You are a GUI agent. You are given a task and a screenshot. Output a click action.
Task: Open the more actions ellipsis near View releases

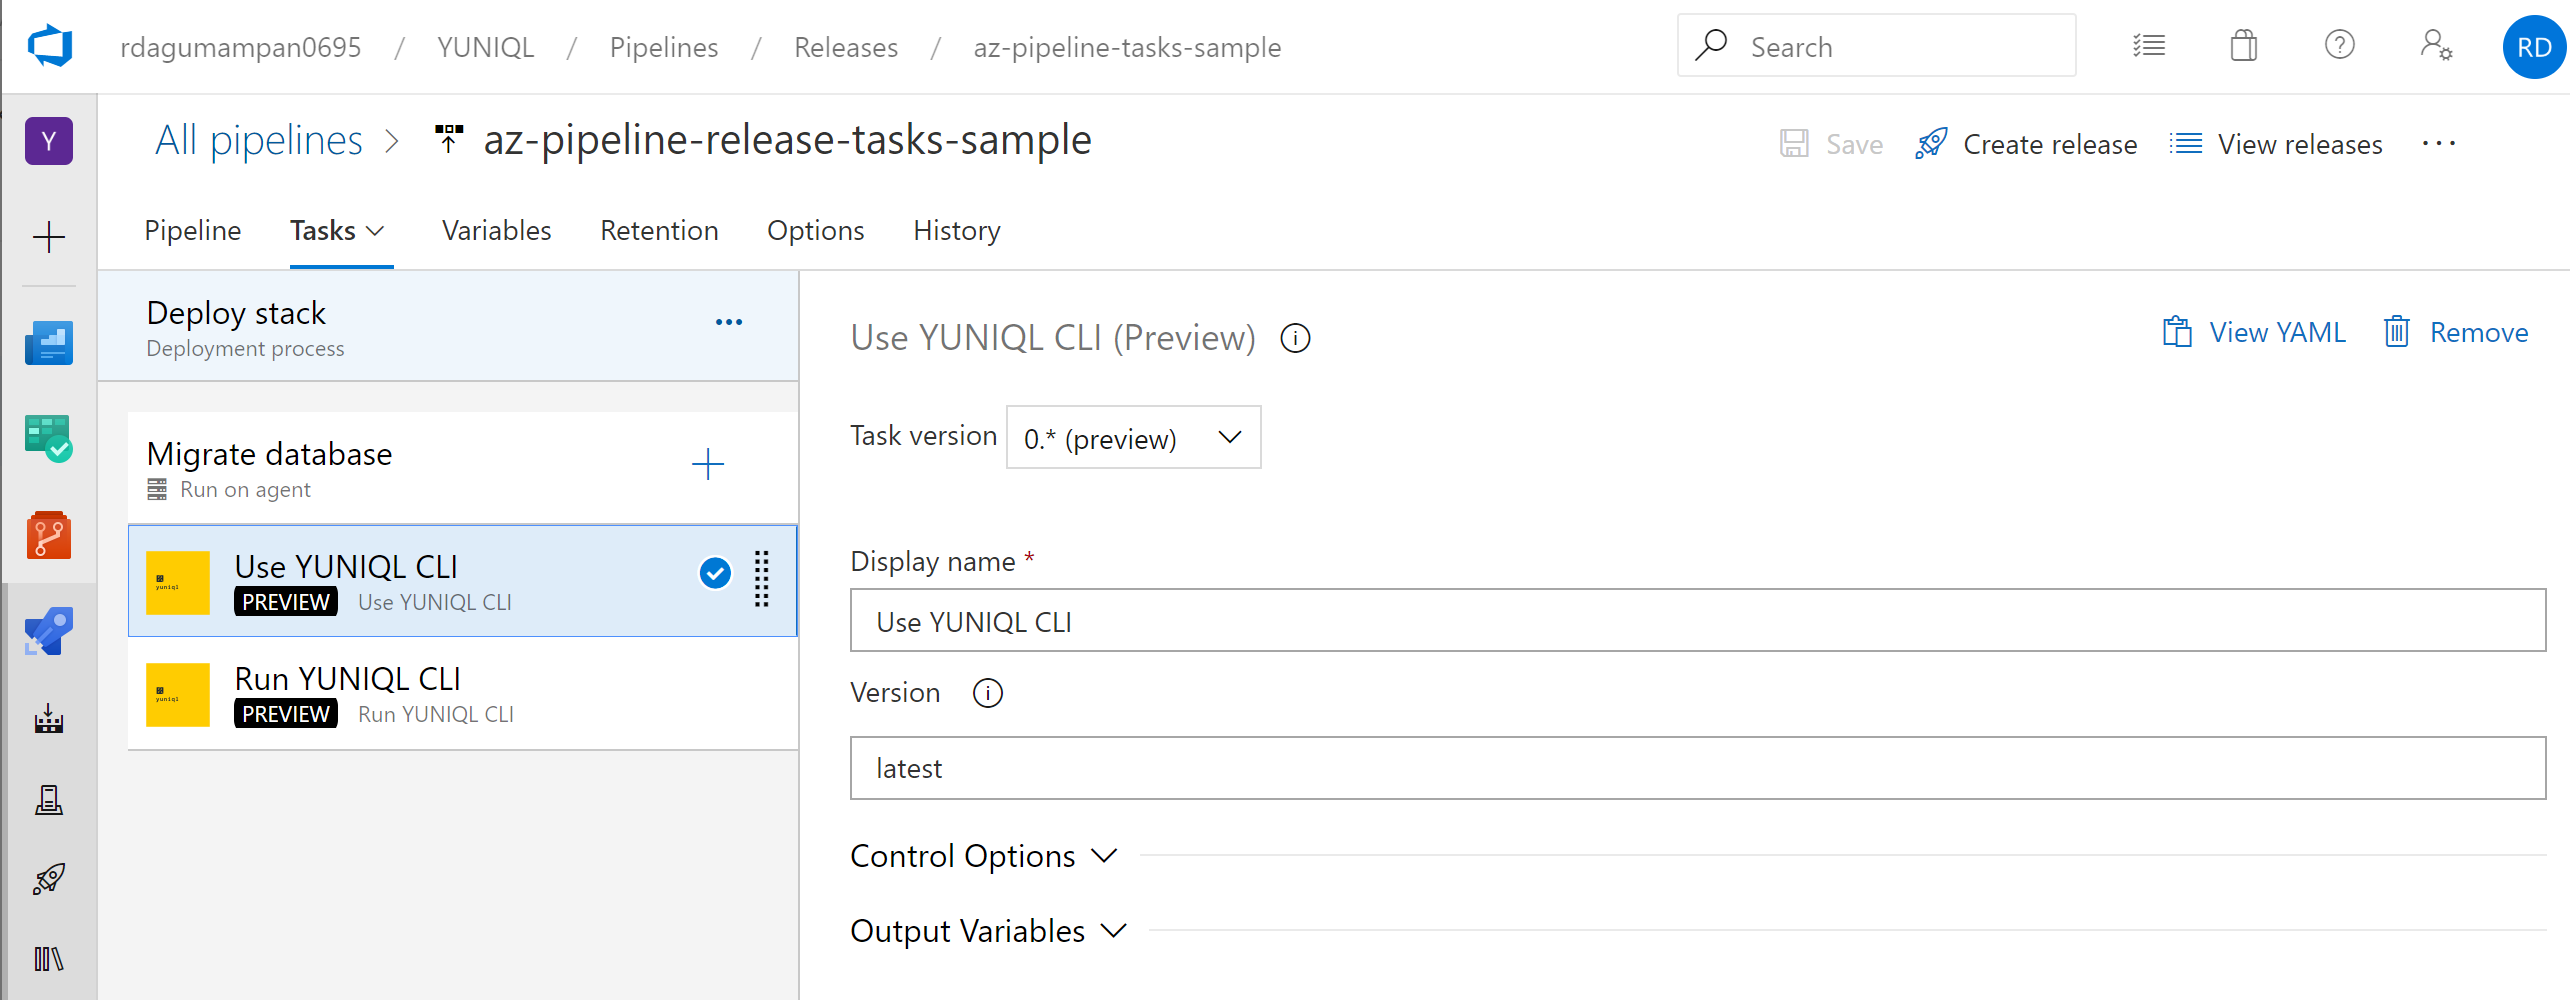point(2439,144)
